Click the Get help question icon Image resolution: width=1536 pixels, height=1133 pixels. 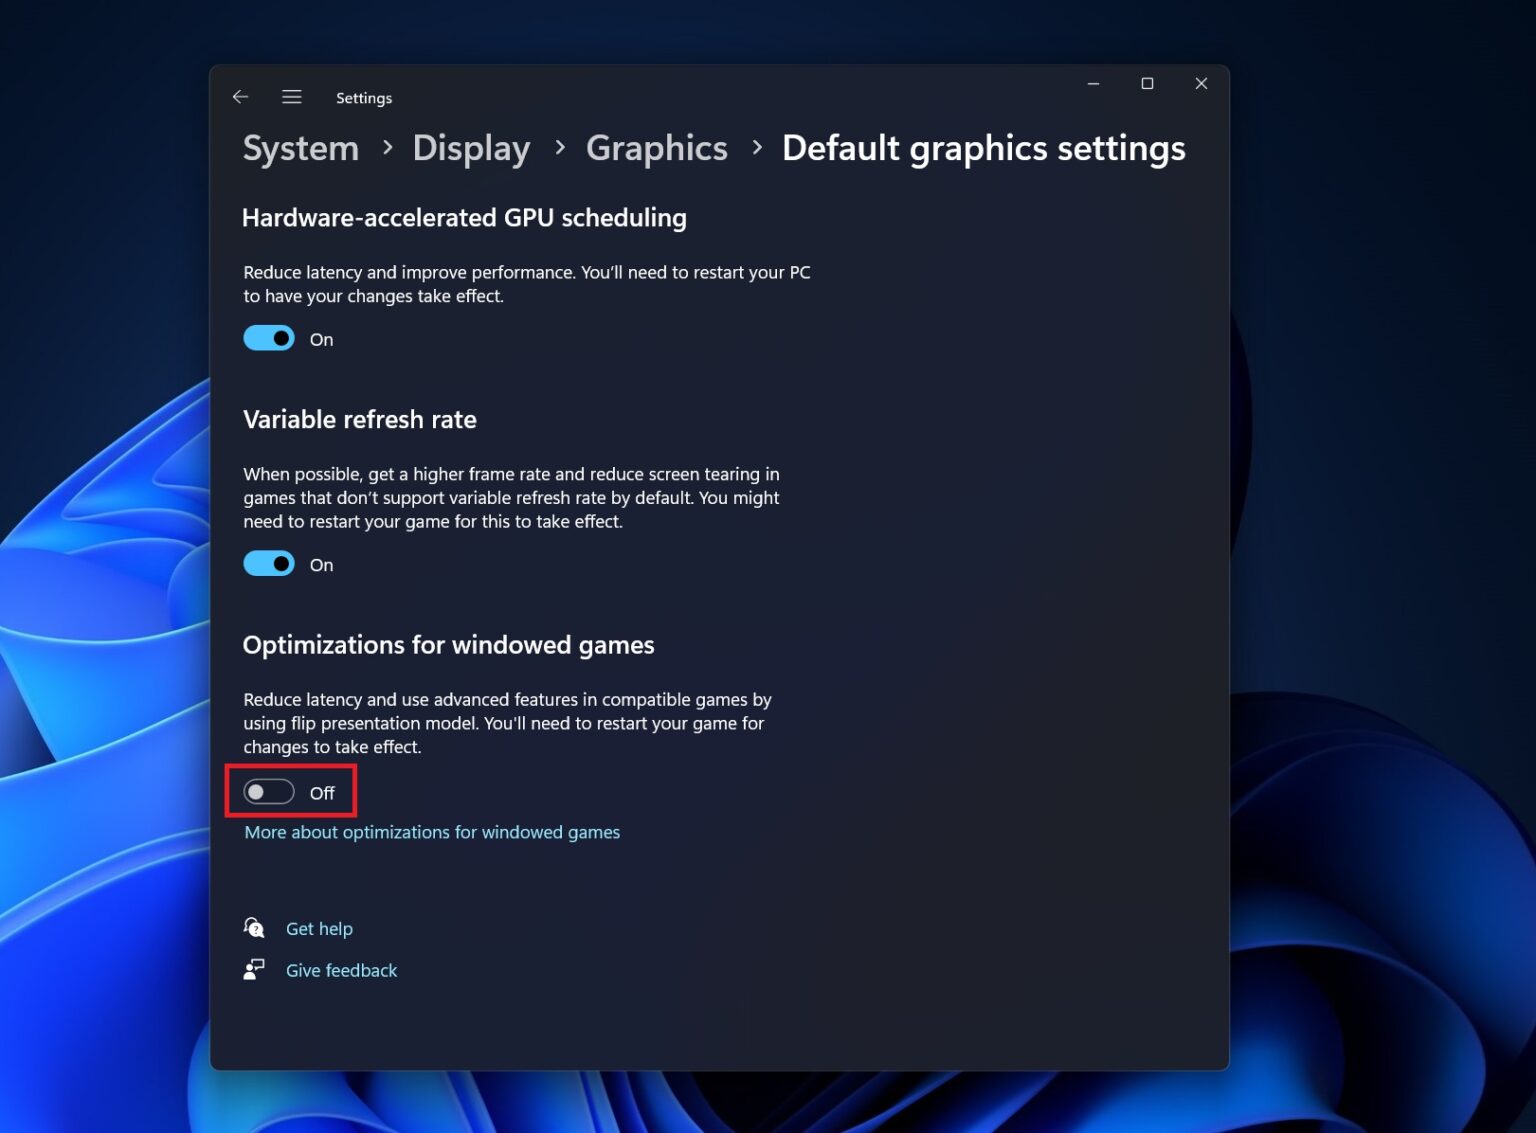point(254,928)
